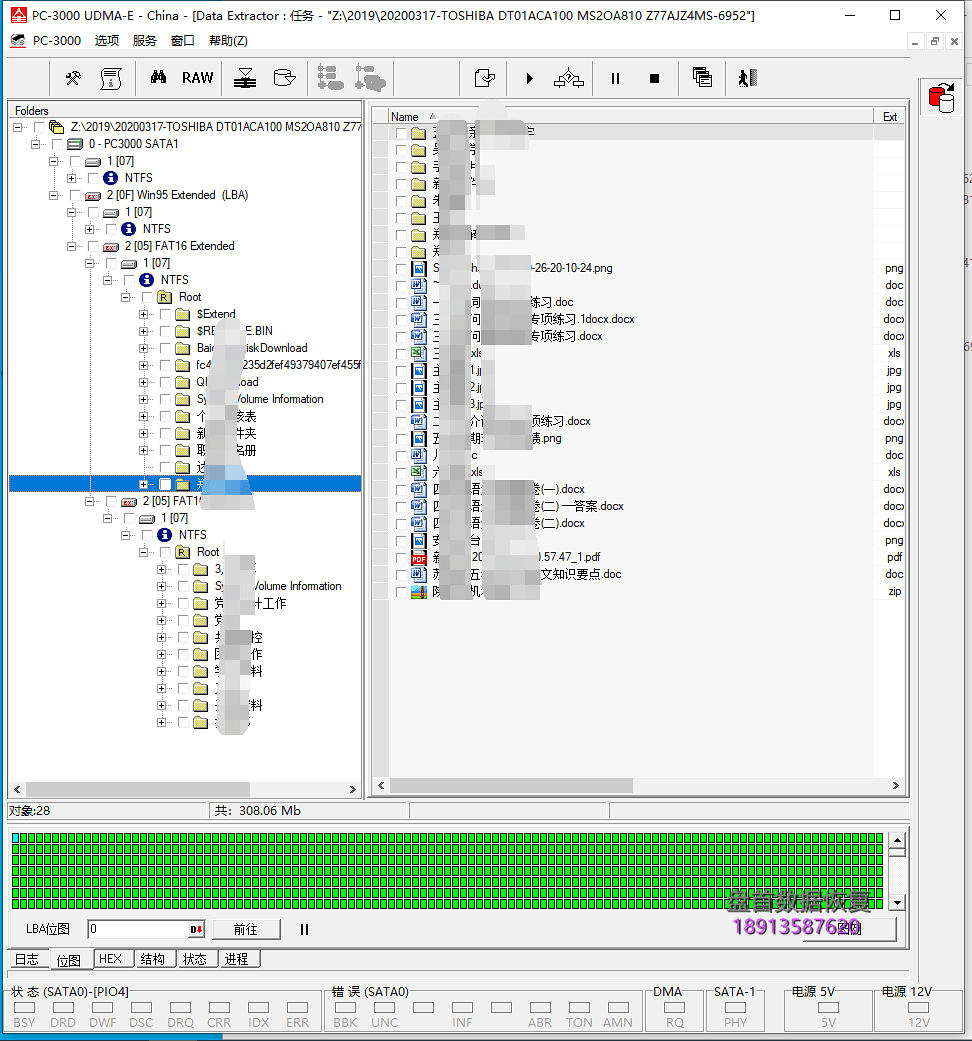Sort files by the Ext column header

point(890,116)
